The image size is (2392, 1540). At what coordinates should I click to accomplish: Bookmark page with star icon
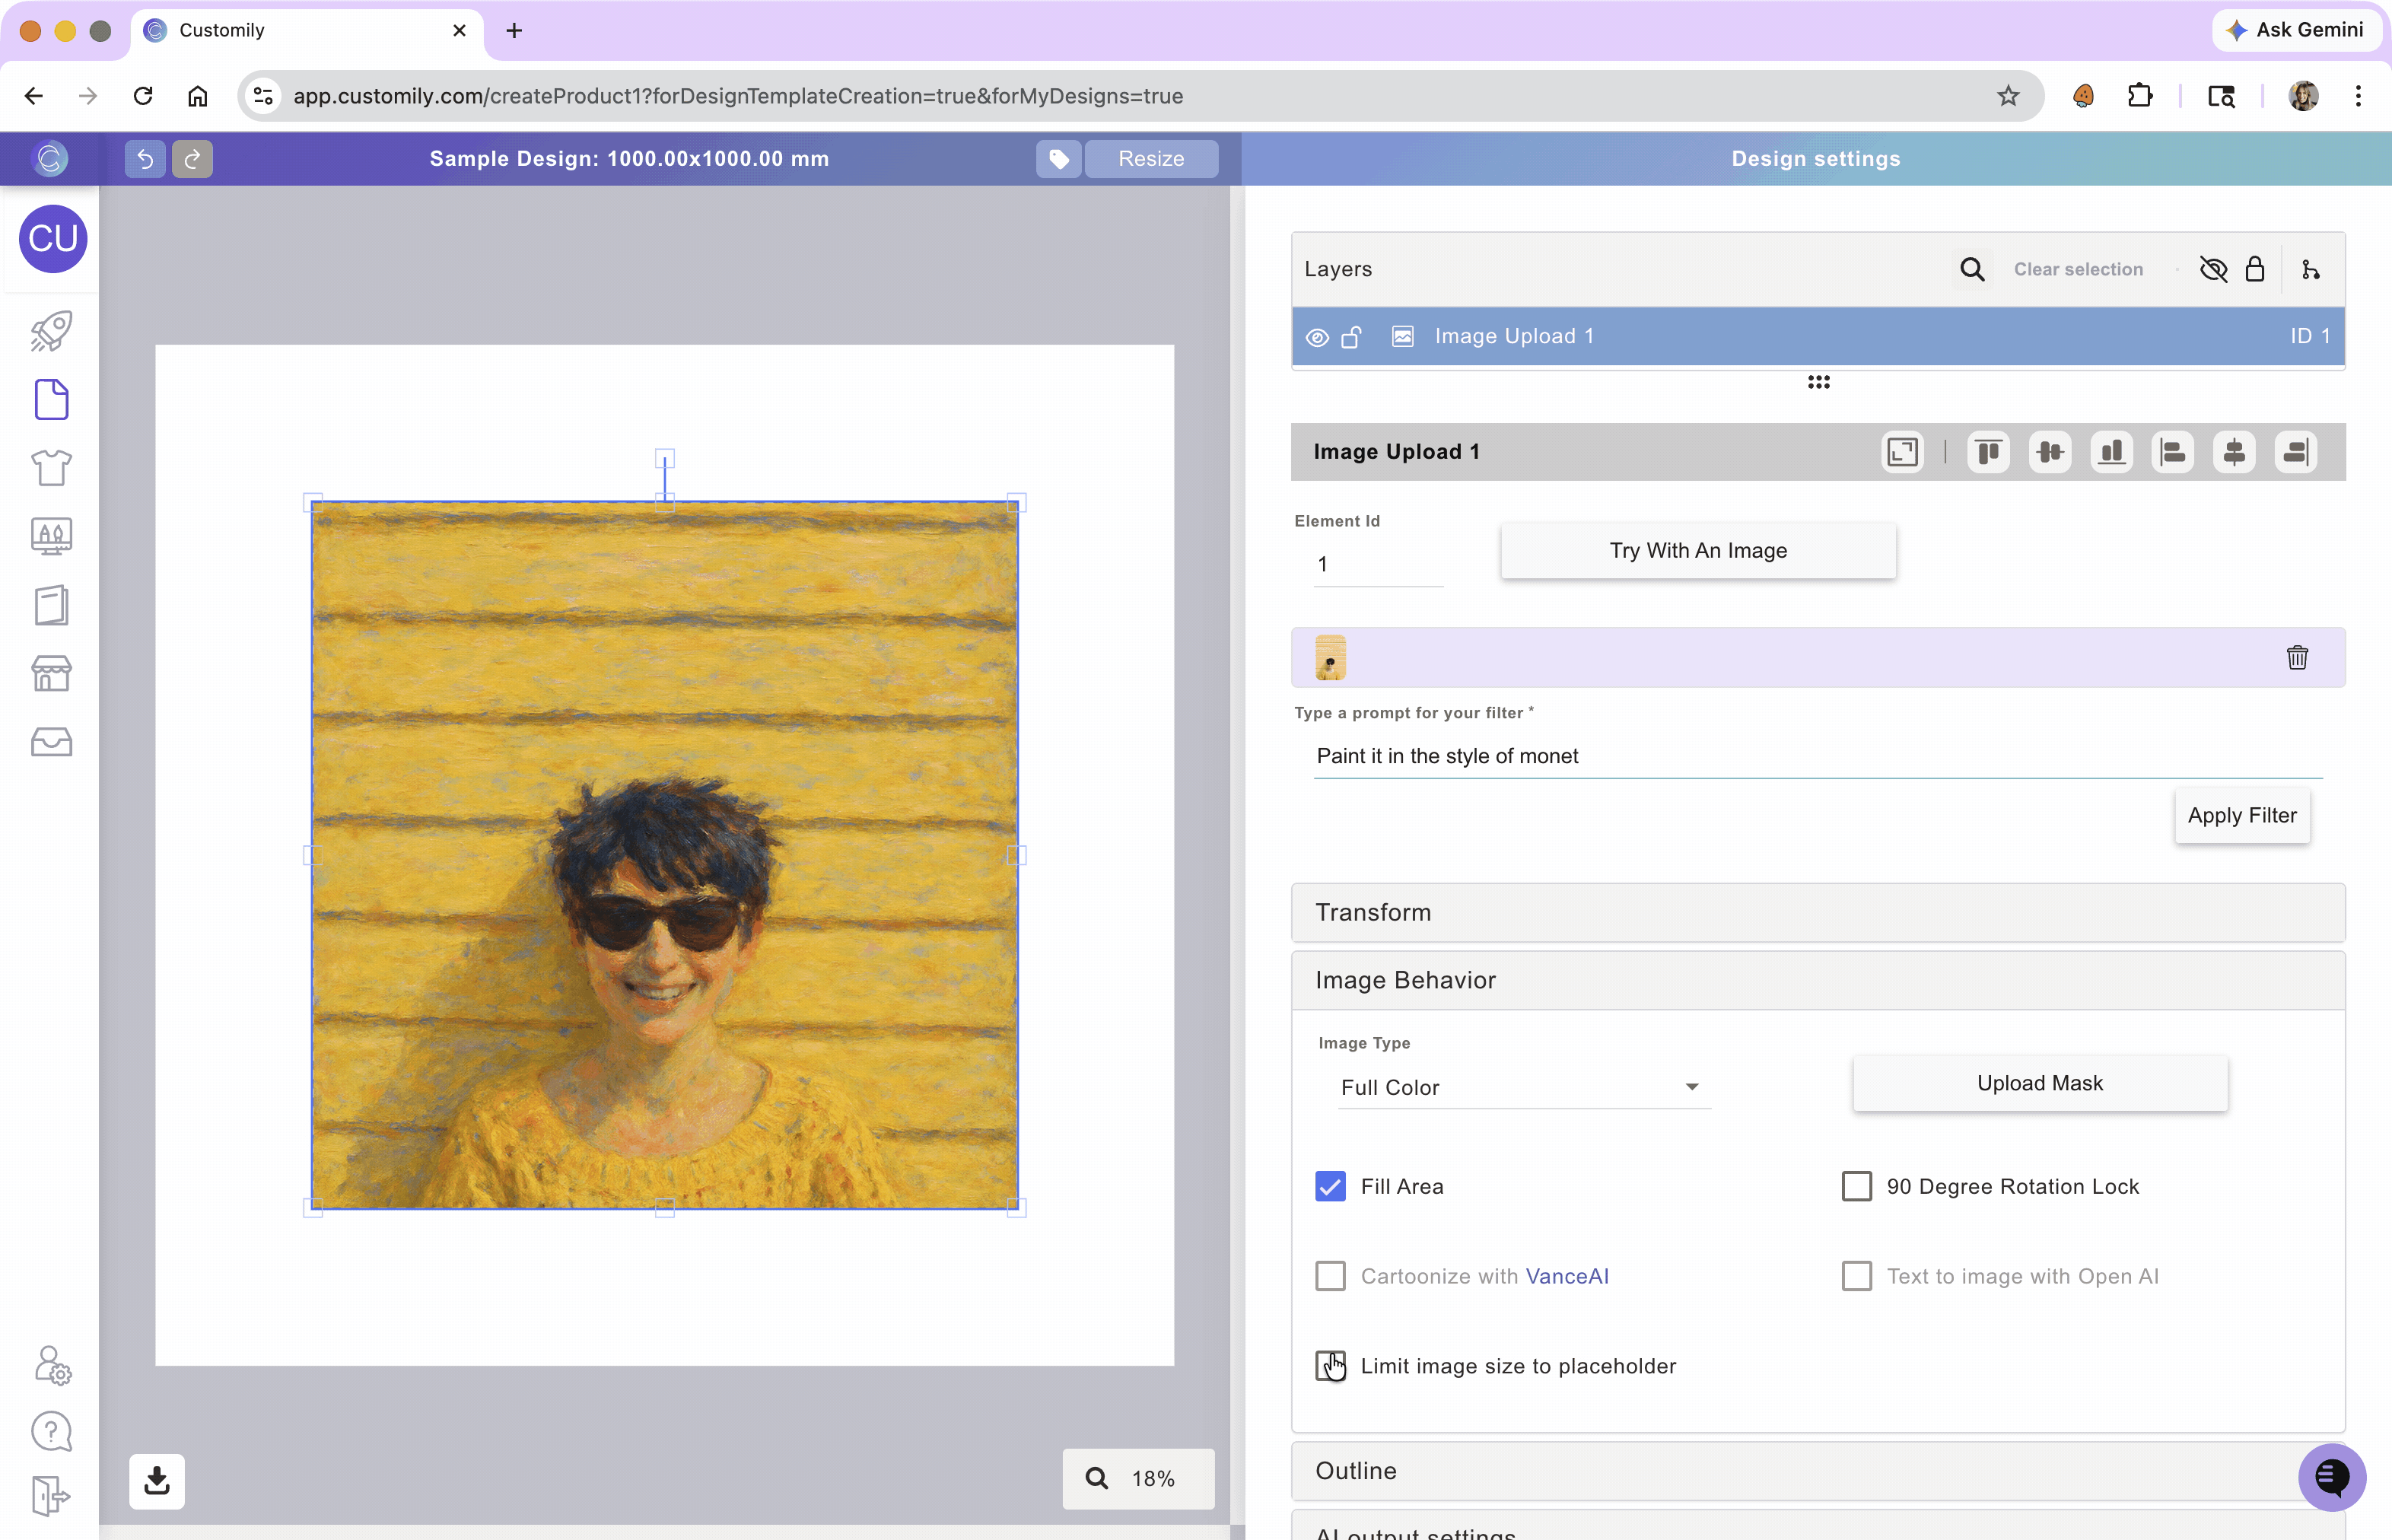(x=2007, y=96)
